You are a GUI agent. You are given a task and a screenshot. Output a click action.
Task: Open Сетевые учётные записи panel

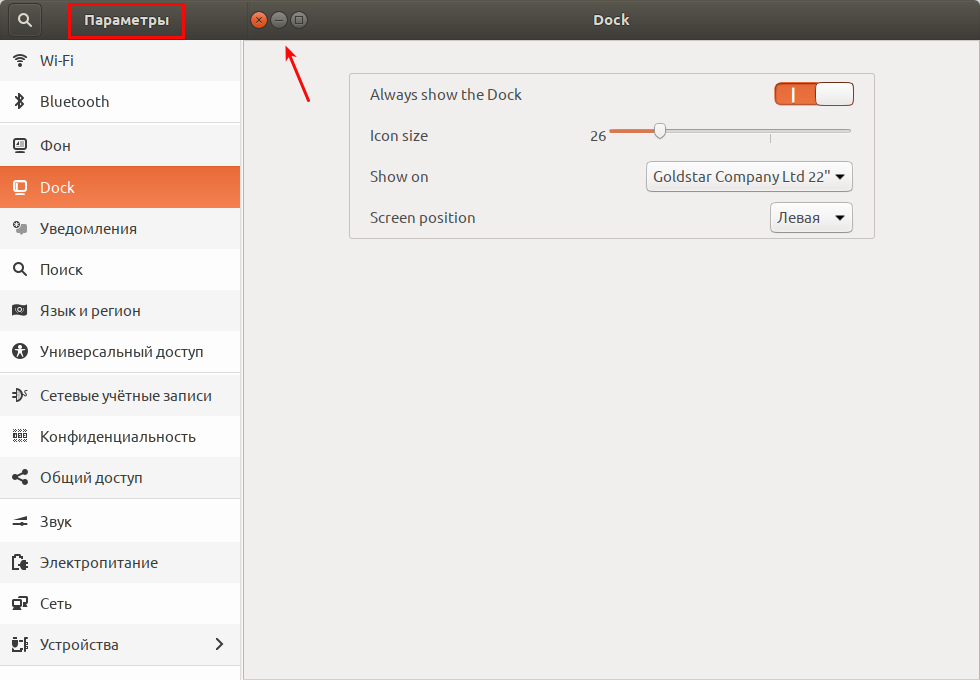[x=120, y=396]
